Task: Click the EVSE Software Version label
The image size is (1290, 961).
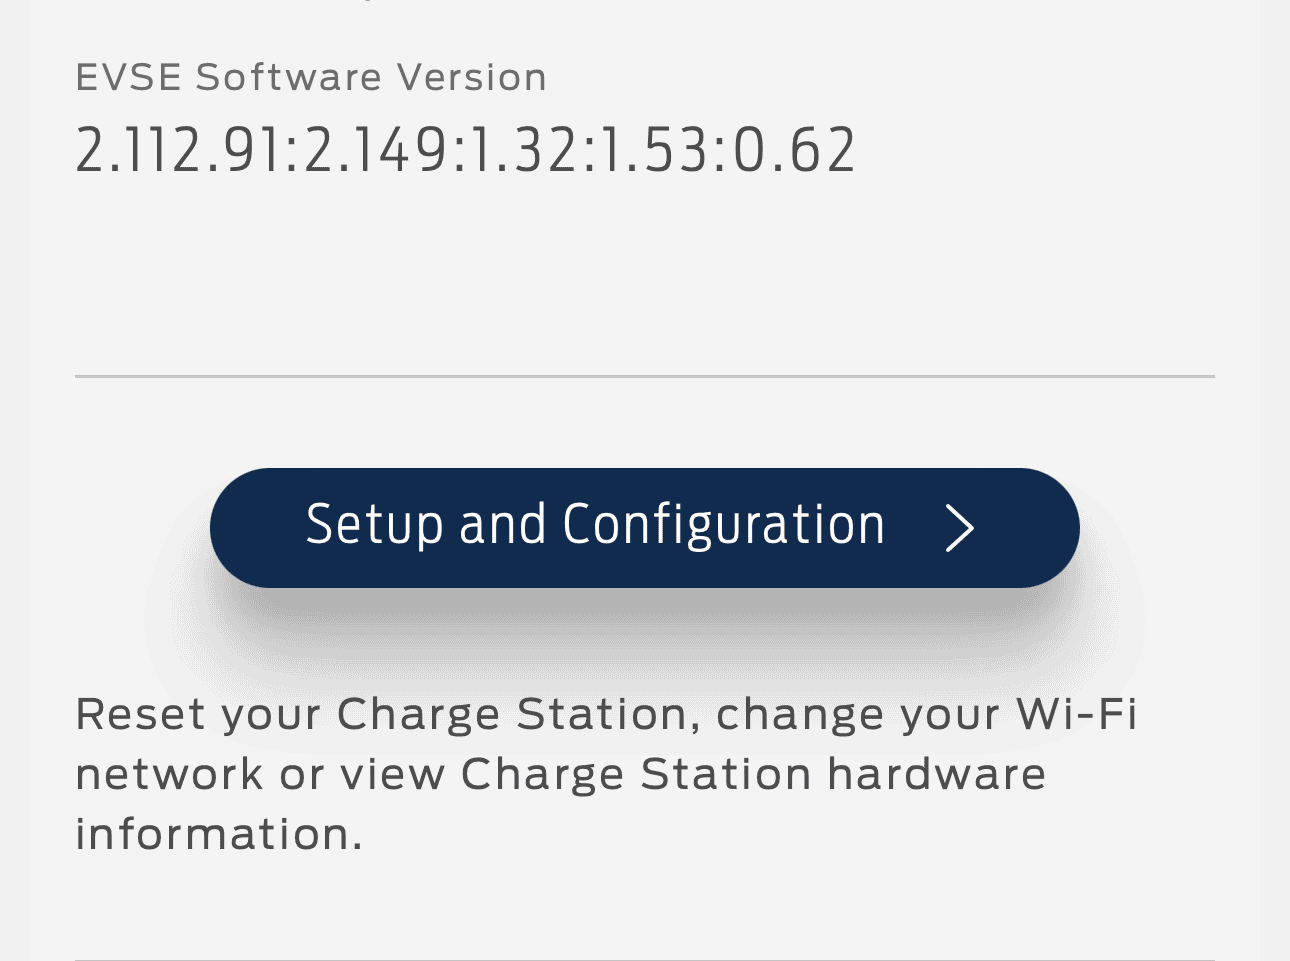Action: (311, 77)
